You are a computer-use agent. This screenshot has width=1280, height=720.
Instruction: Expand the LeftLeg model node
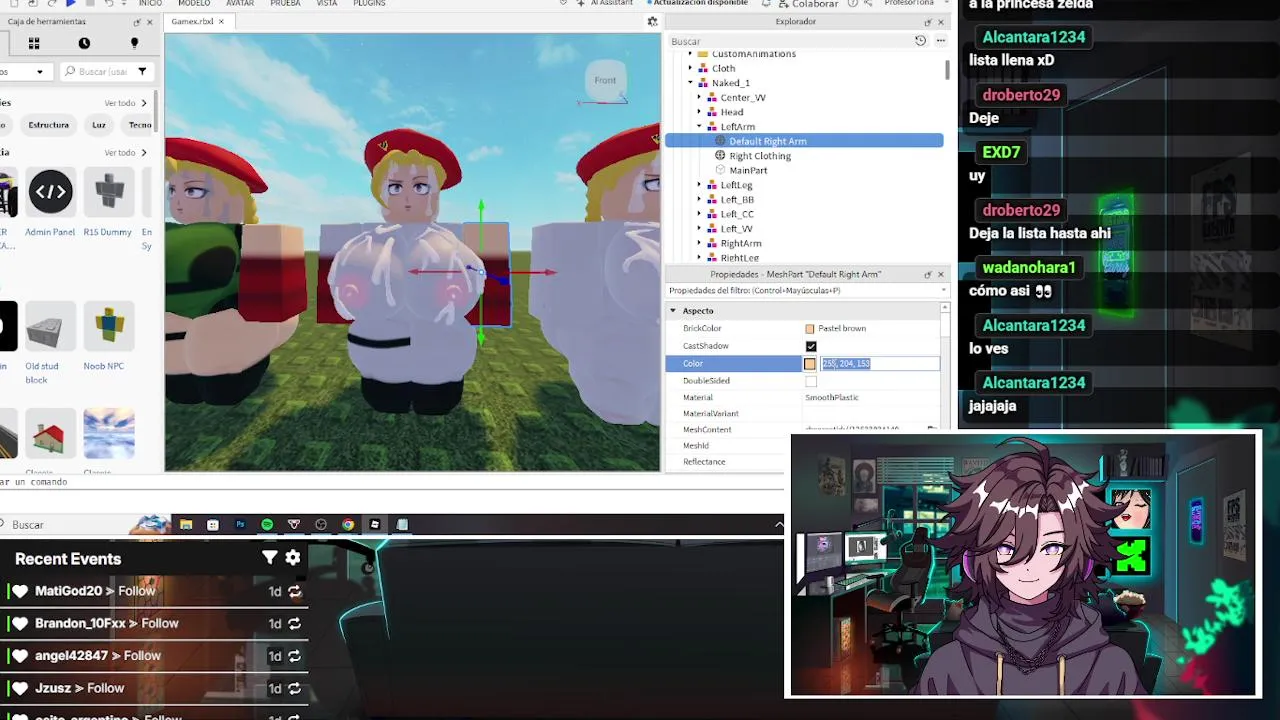[699, 185]
